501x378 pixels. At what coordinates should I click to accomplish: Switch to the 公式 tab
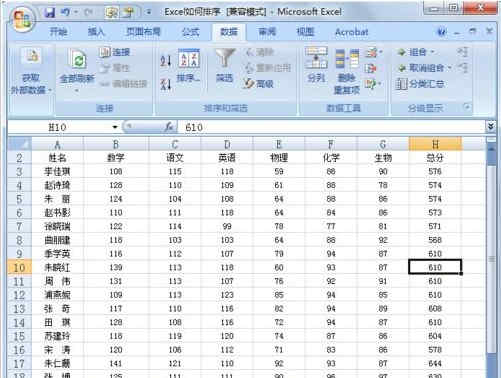tap(190, 32)
